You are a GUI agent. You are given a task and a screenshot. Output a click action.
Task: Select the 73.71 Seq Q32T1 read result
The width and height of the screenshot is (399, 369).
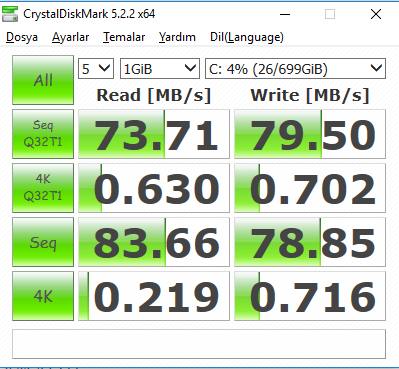(x=154, y=134)
